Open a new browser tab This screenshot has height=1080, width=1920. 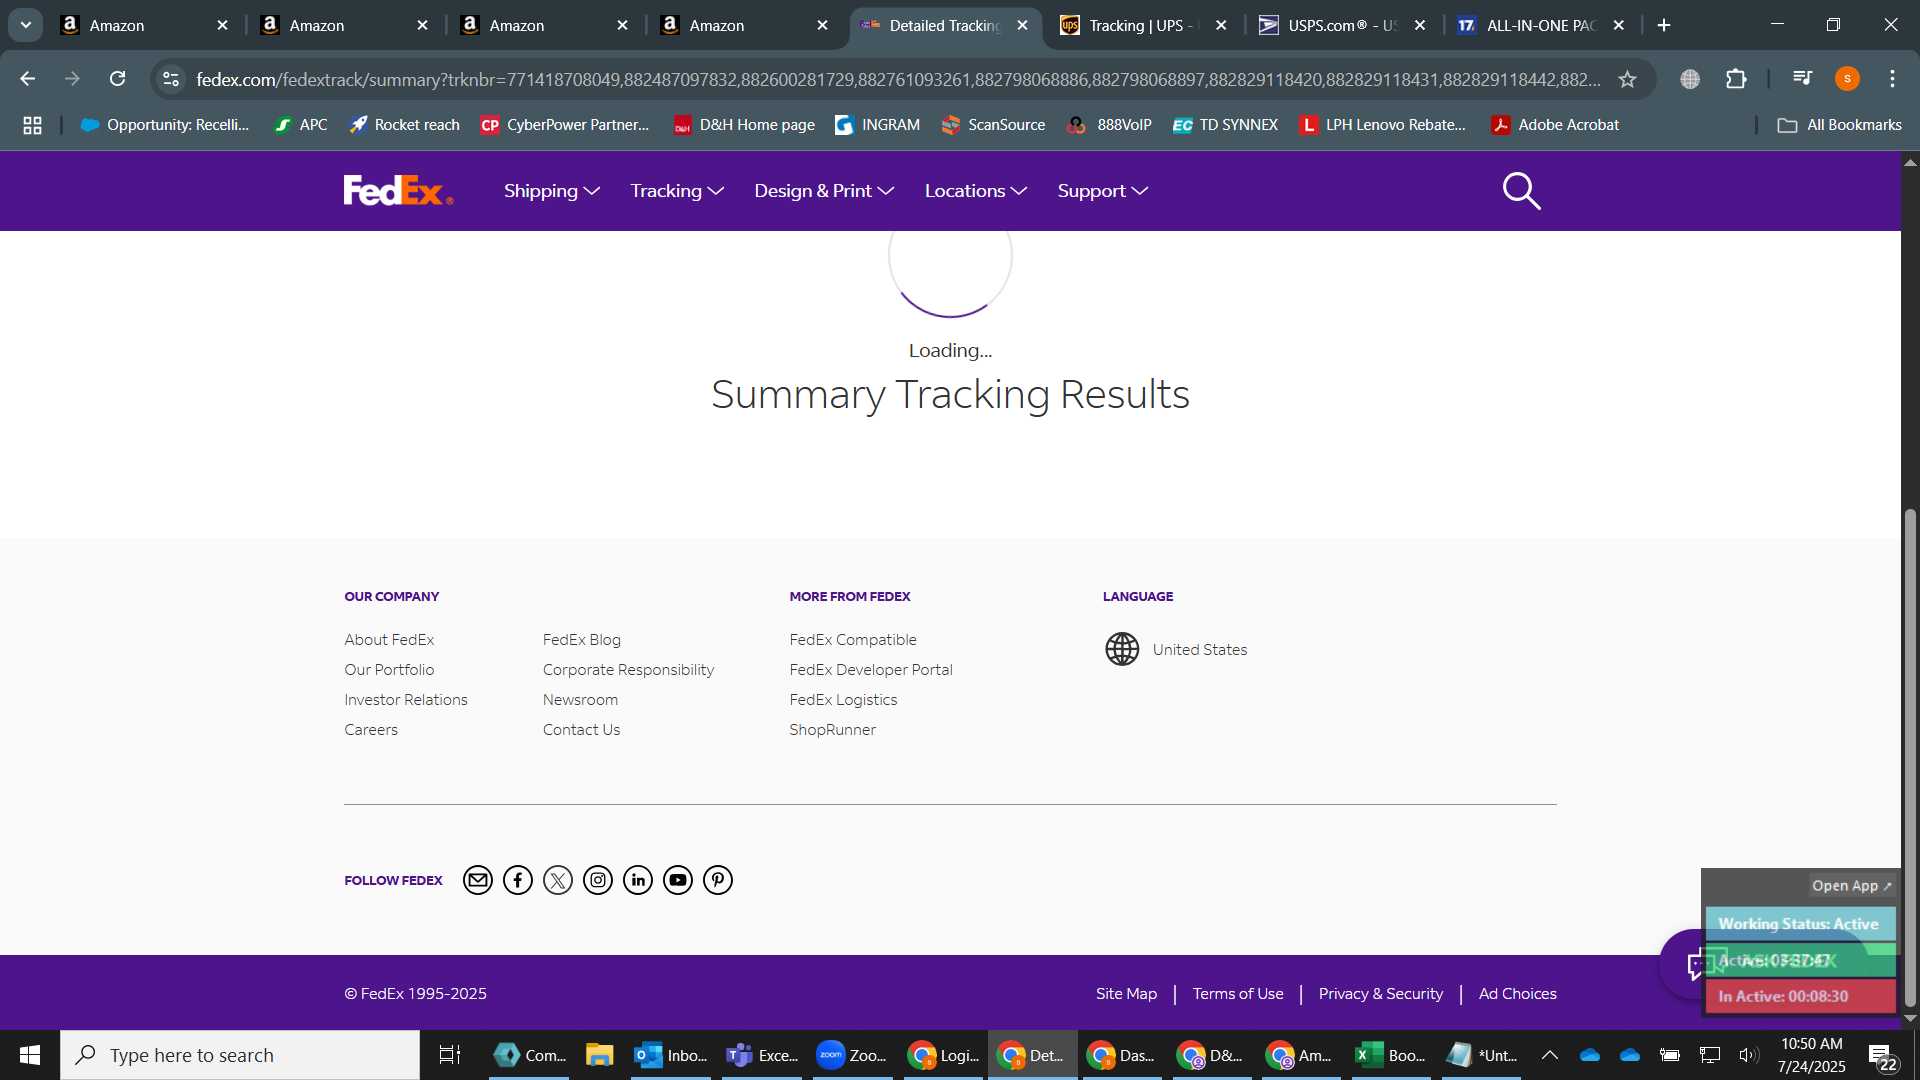1664,25
